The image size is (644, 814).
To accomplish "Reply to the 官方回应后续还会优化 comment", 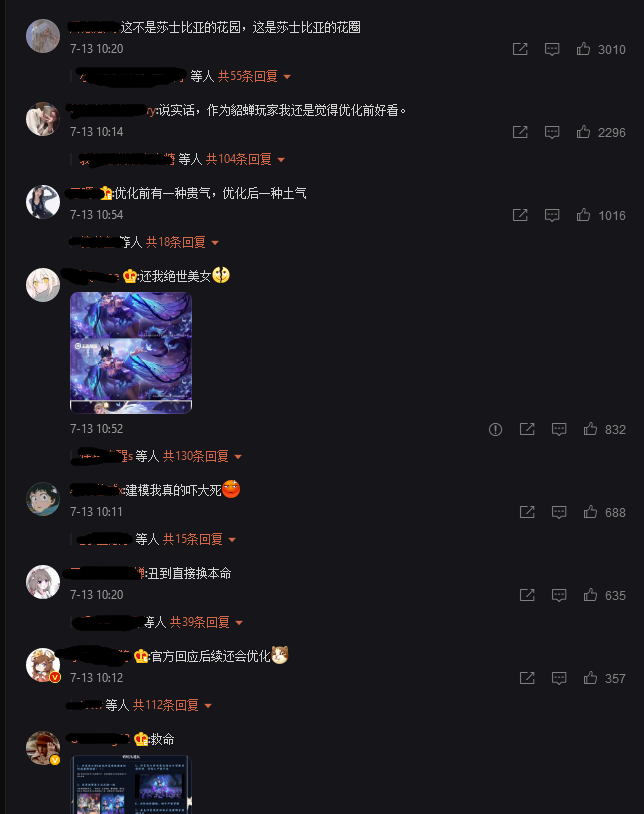I will coord(558,679).
